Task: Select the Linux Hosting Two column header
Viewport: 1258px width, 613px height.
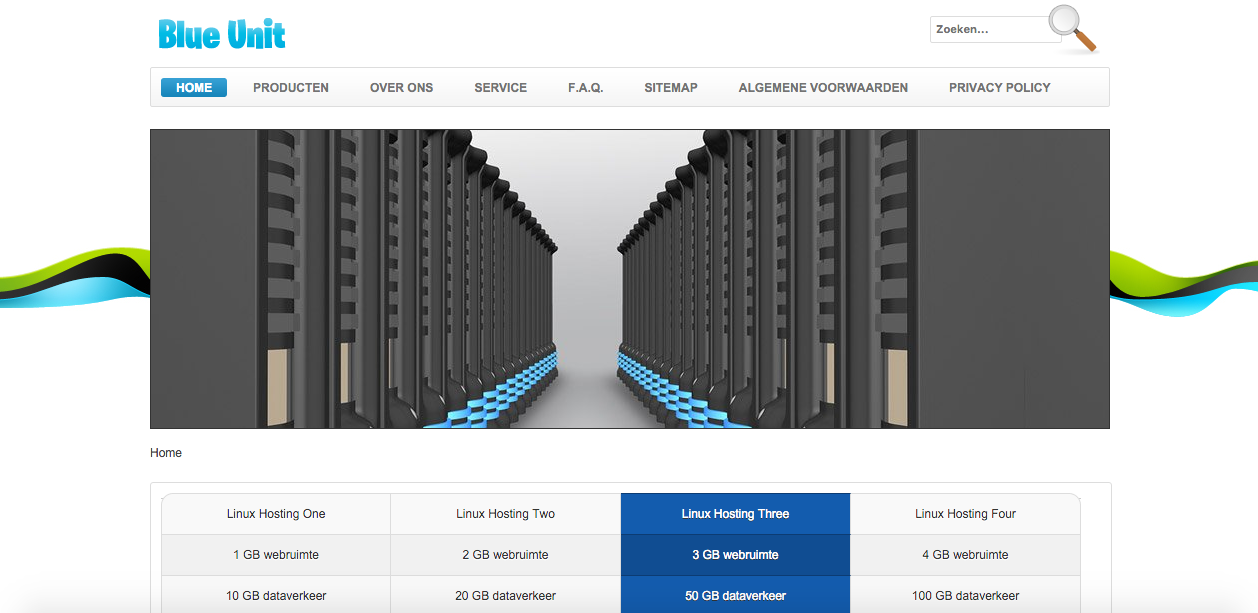Action: [x=505, y=514]
